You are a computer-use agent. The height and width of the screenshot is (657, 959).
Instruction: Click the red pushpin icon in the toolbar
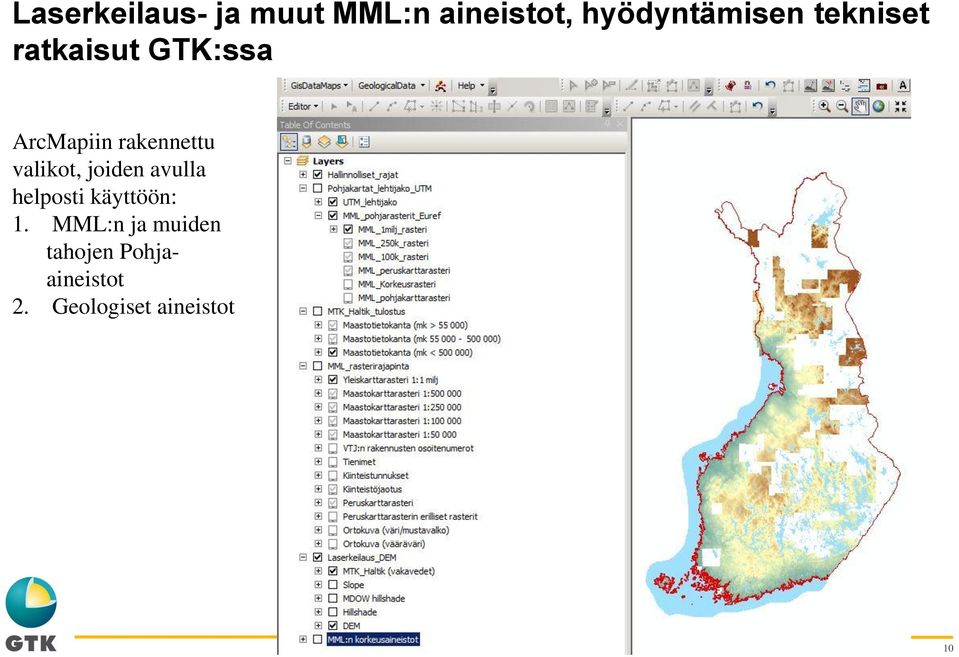pyautogui.click(x=730, y=86)
